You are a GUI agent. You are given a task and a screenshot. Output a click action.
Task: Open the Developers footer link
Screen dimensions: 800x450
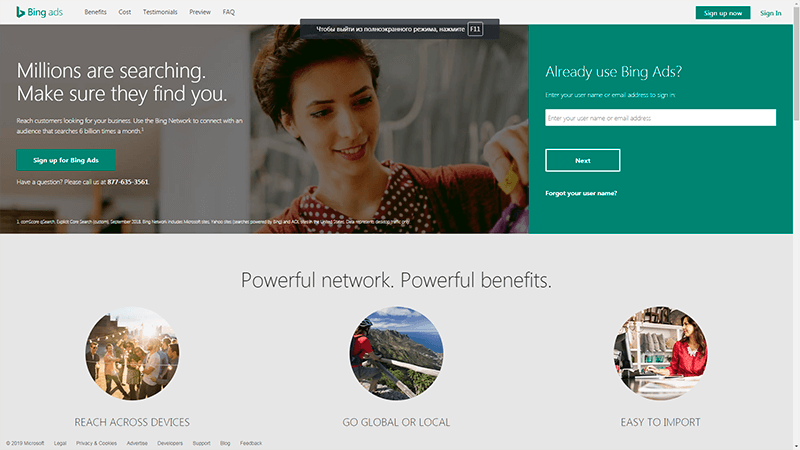[x=170, y=443]
